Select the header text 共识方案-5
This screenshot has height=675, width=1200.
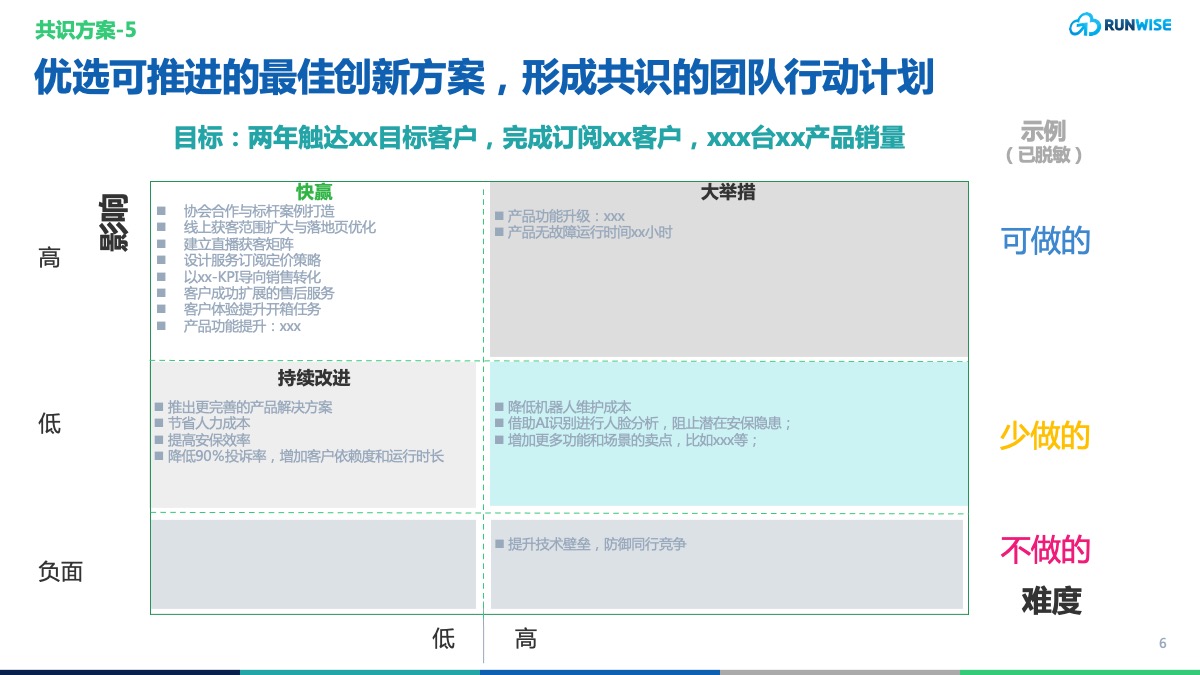click(x=86, y=30)
